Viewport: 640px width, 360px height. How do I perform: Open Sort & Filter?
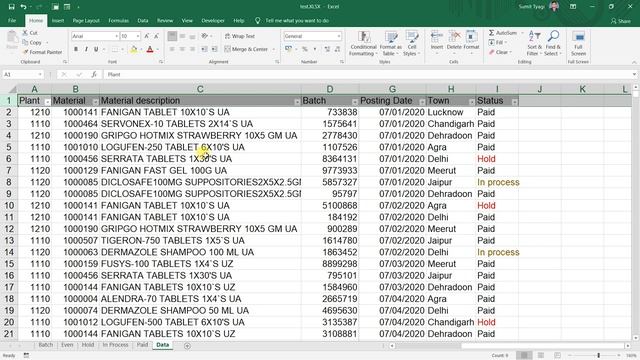tap(534, 43)
